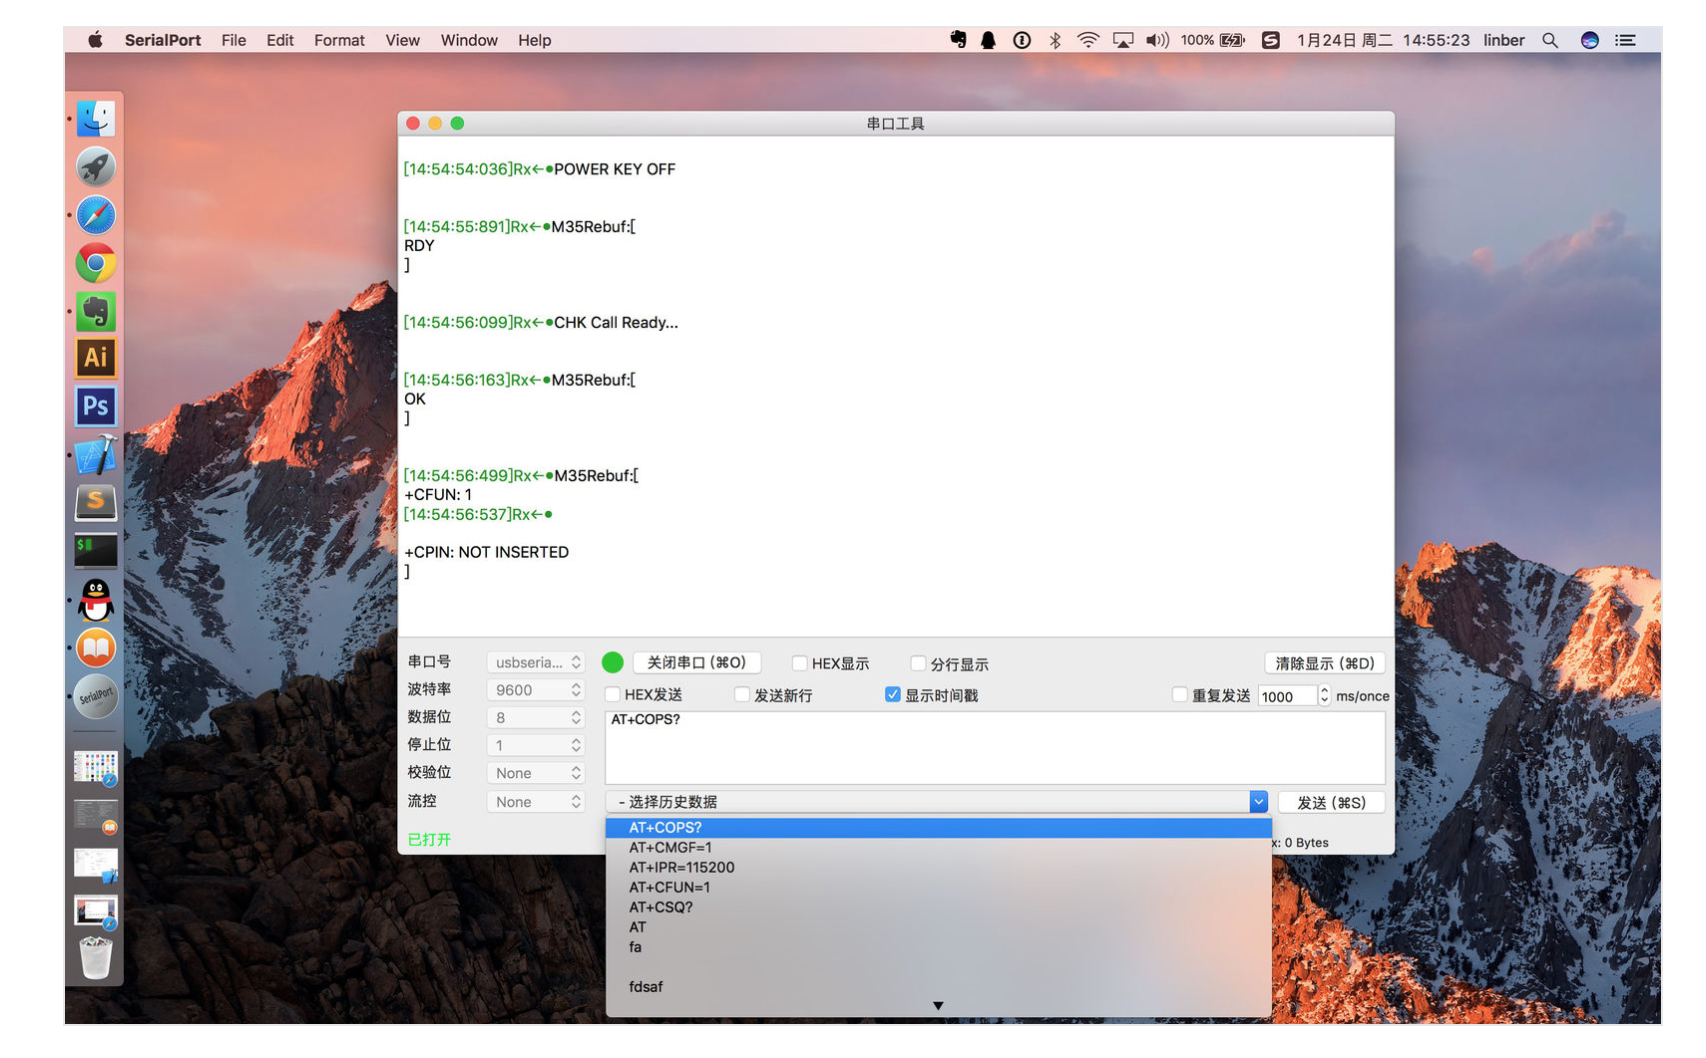Image resolution: width=1706 pixels, height=1058 pixels.
Task: Click the 清除显示 (⌘D) button
Action: point(1325,663)
